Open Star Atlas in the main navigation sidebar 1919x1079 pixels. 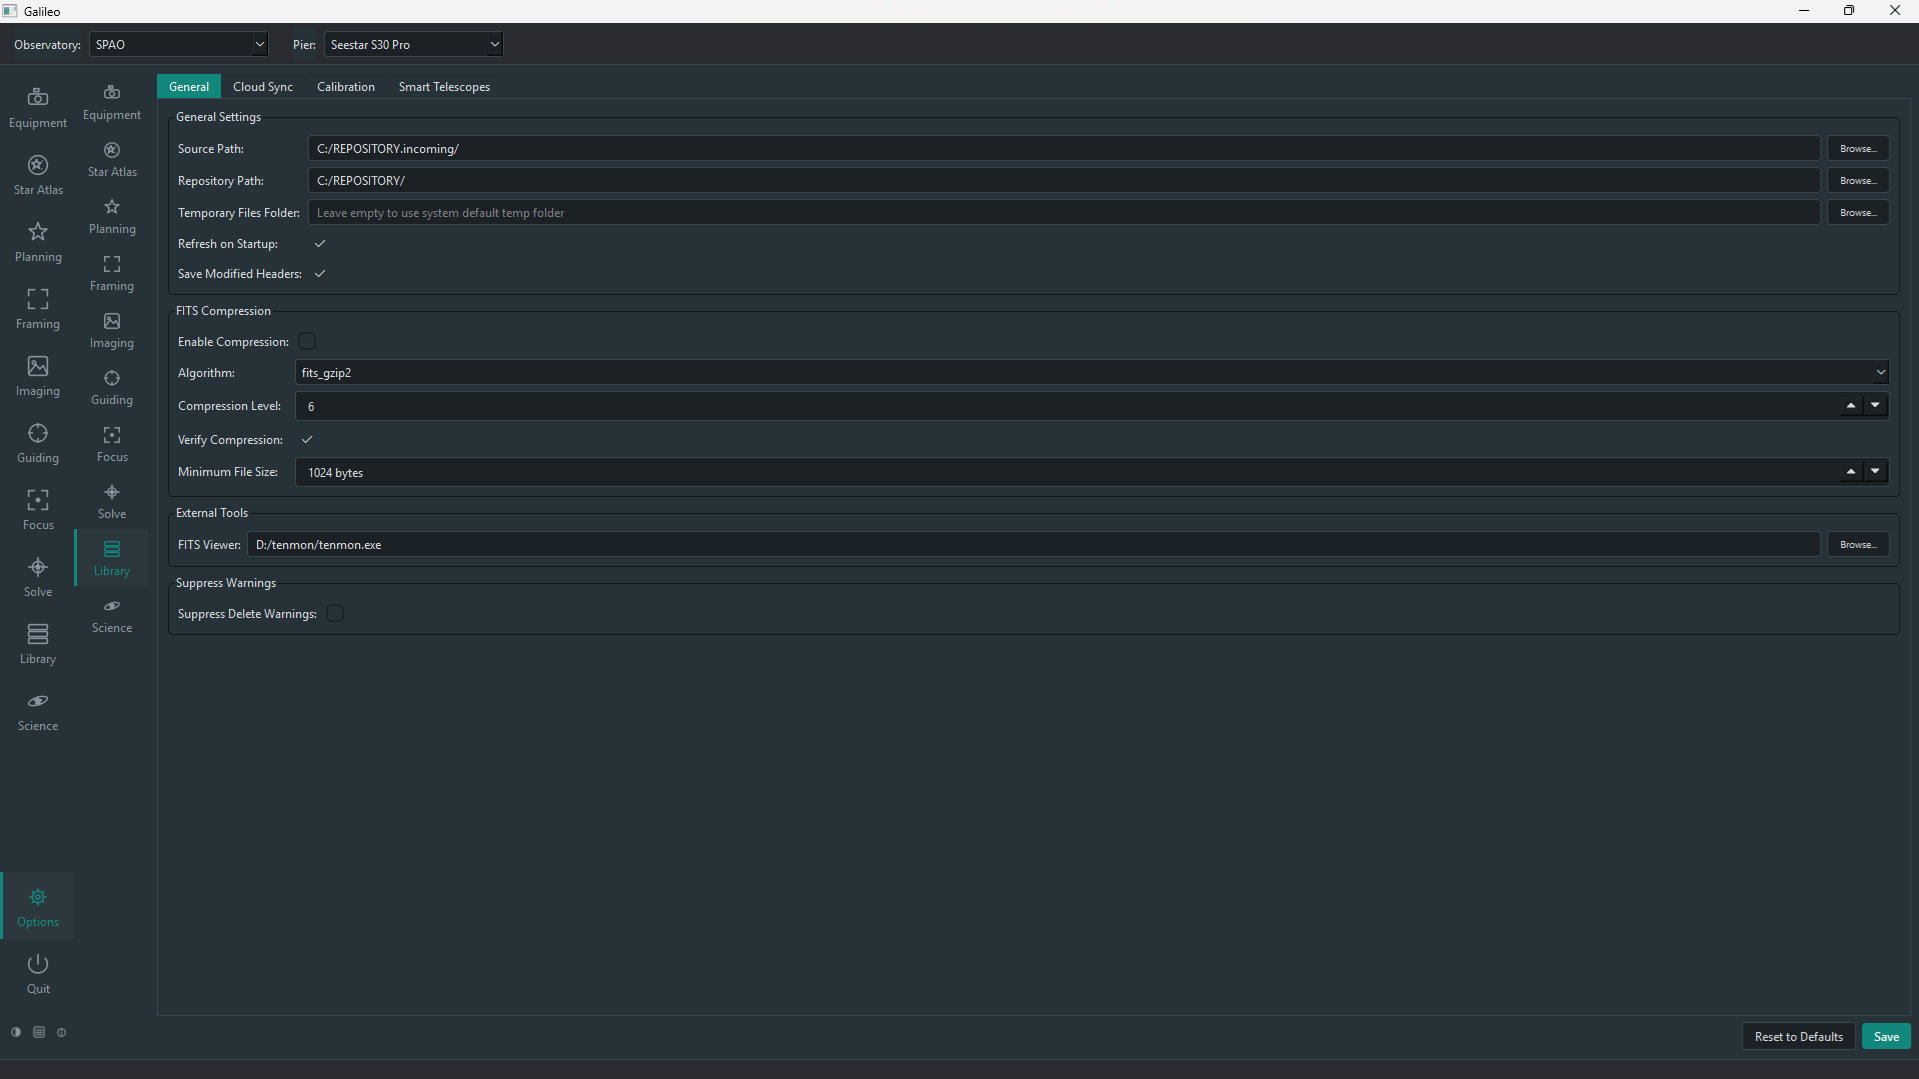(x=38, y=174)
